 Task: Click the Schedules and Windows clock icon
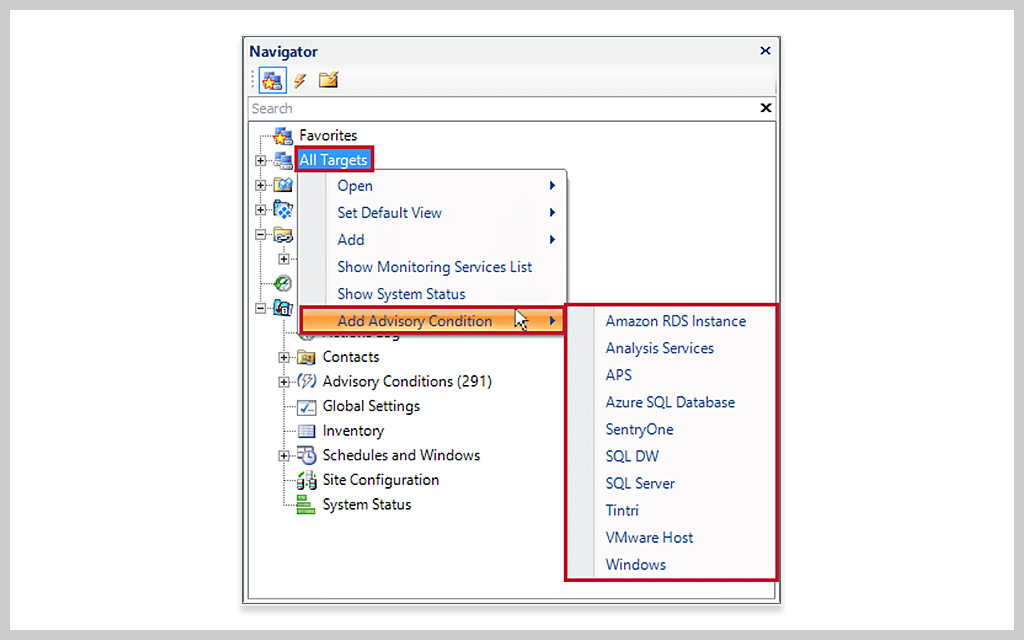(307, 455)
